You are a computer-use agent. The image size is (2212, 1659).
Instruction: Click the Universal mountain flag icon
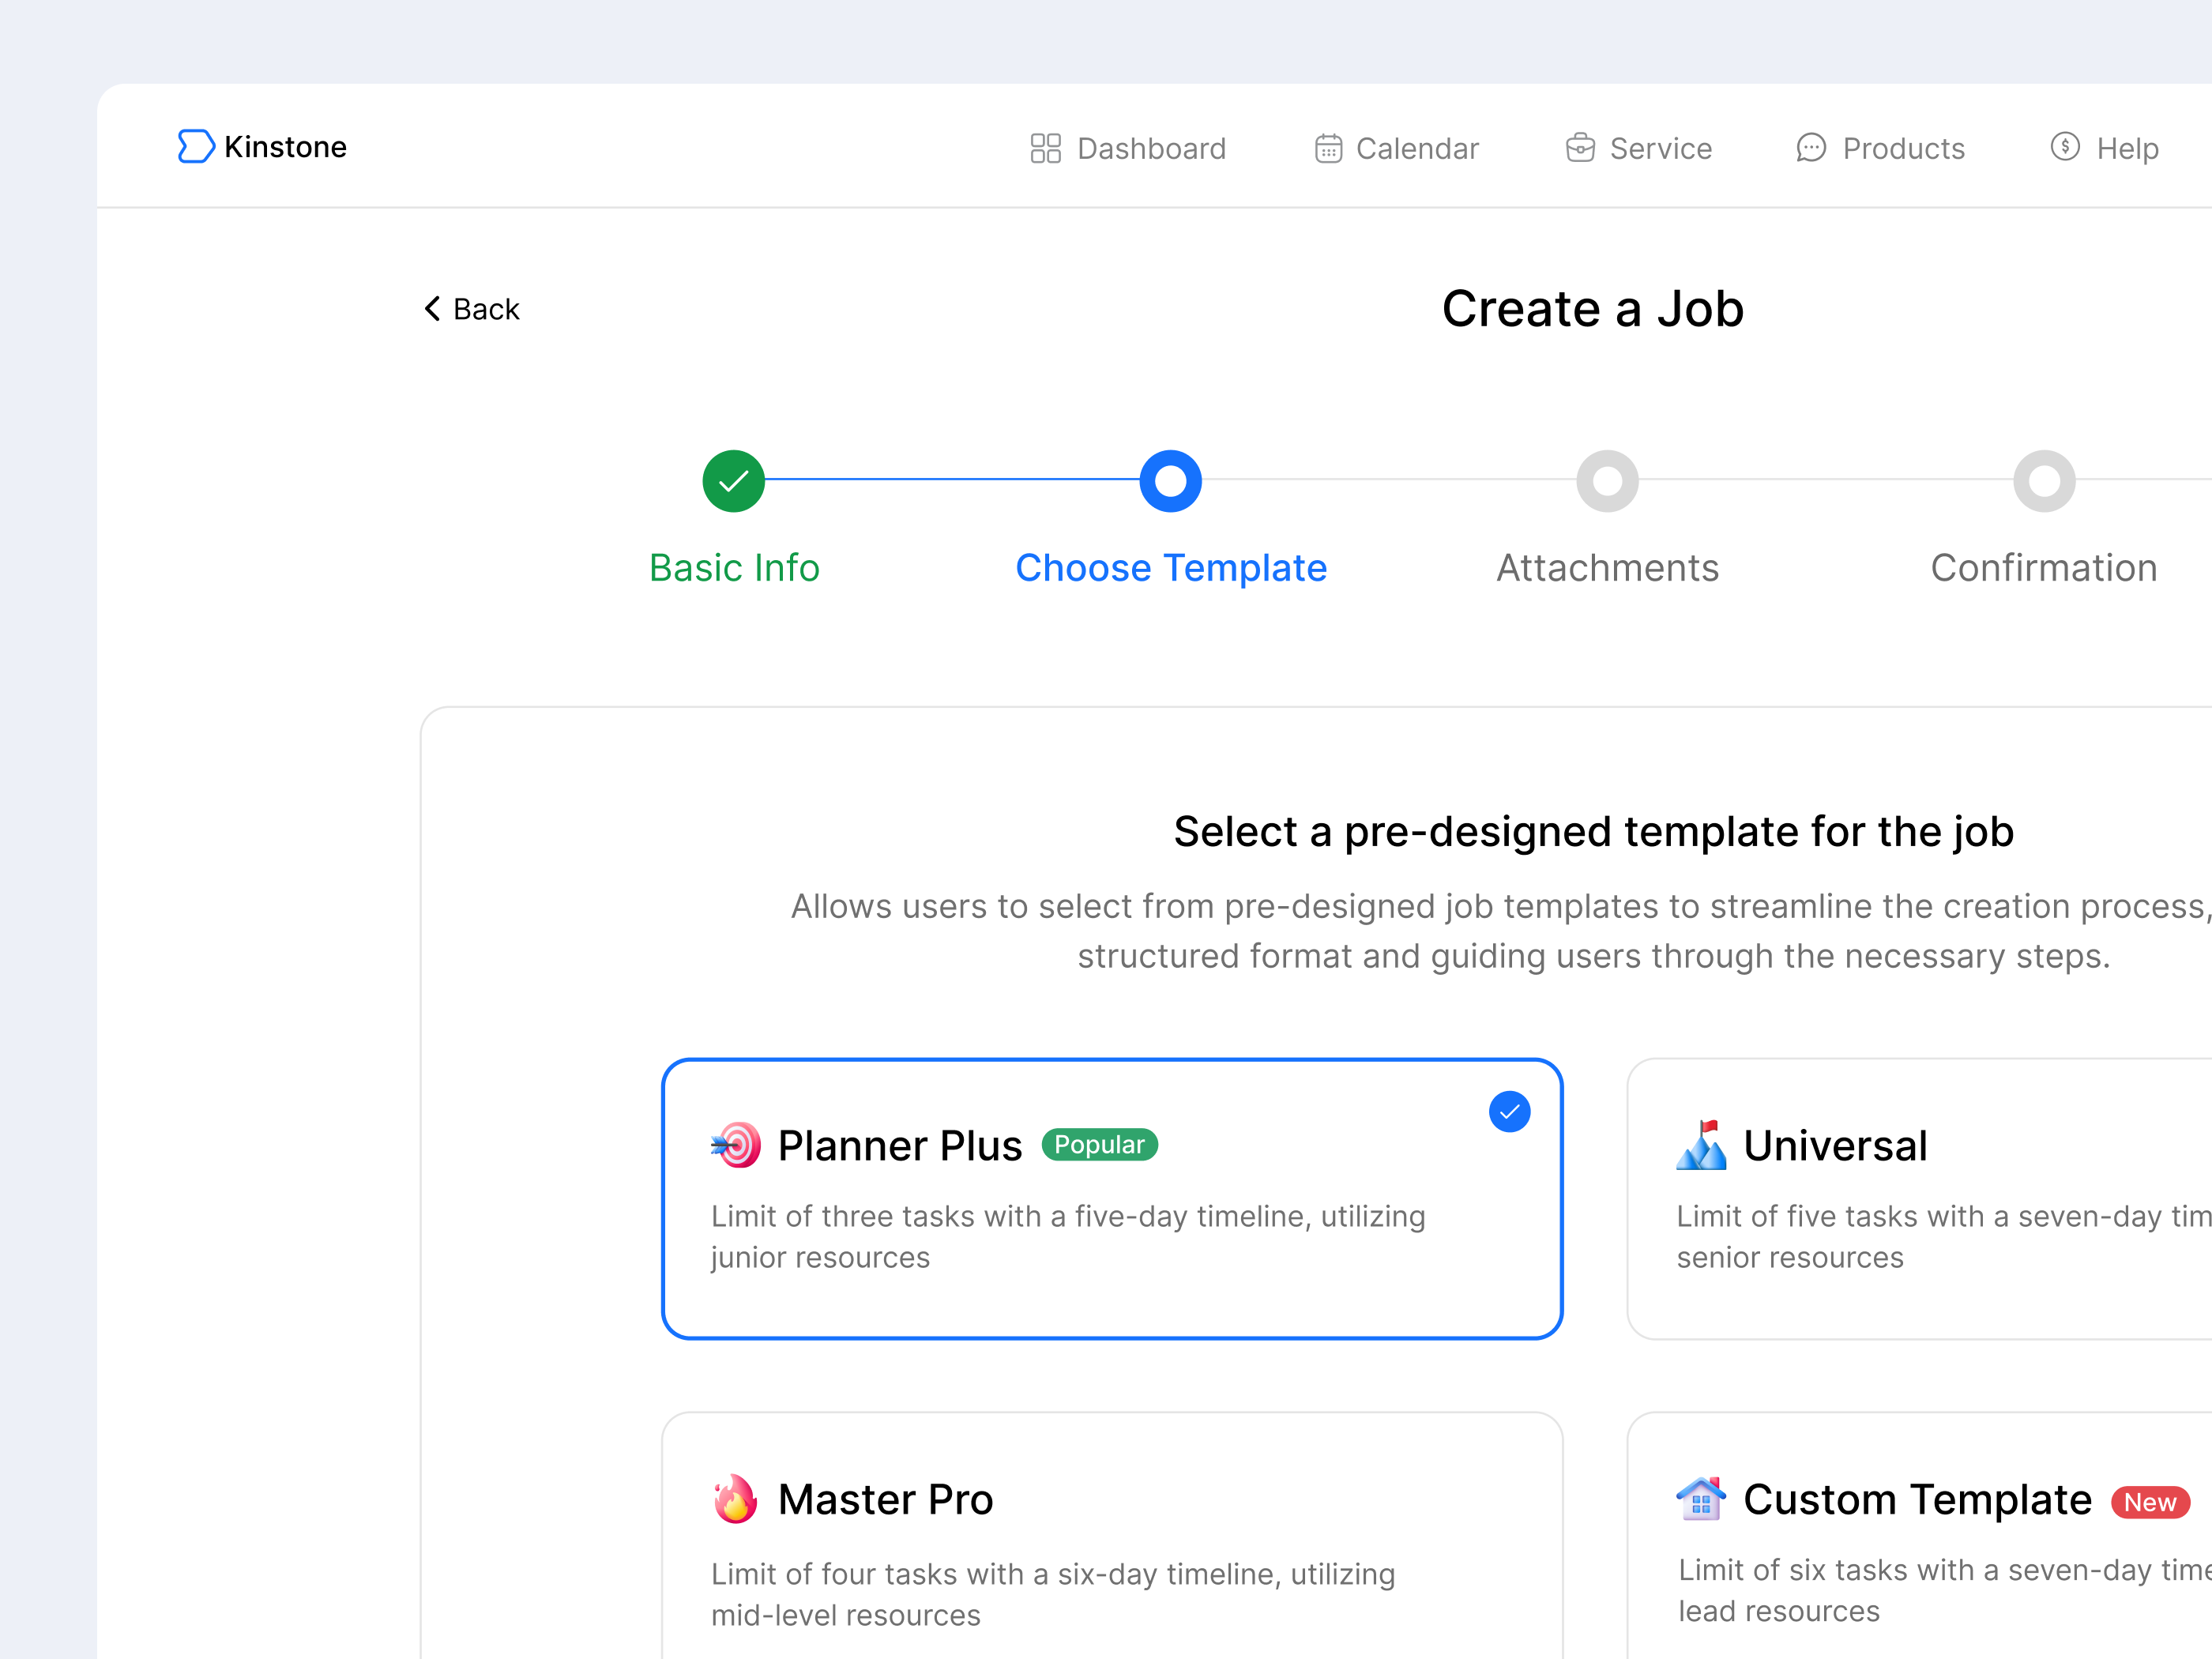tap(1701, 1145)
